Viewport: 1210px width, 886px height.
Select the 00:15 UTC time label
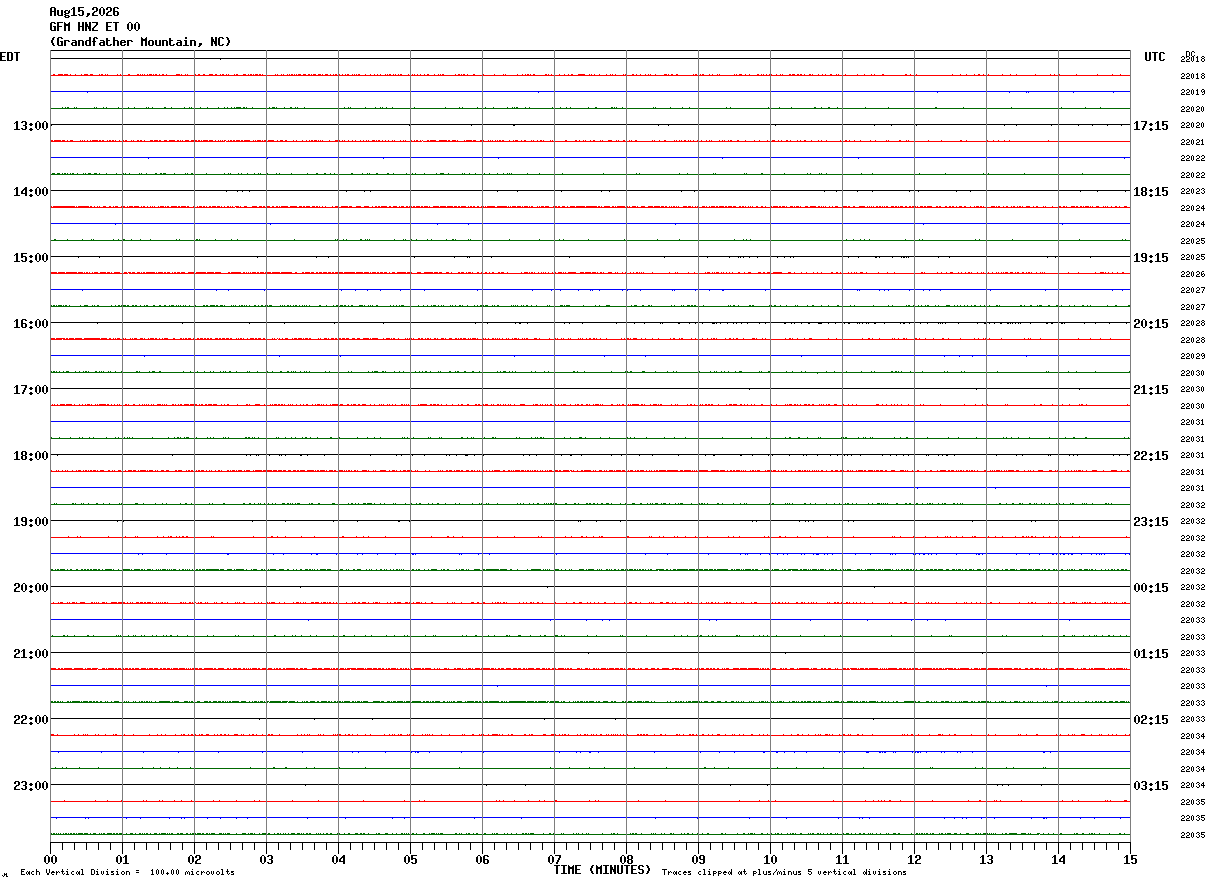(1150, 588)
